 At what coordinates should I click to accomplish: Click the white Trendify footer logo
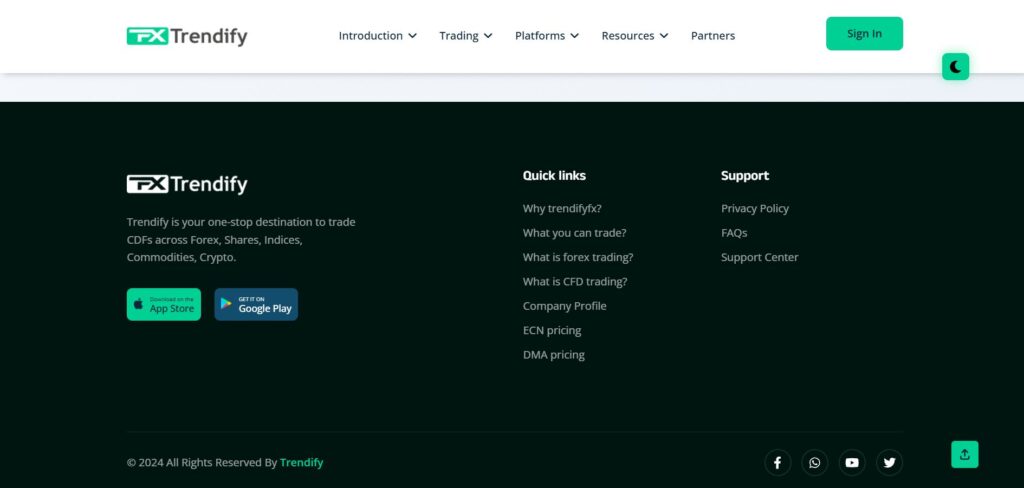187,184
